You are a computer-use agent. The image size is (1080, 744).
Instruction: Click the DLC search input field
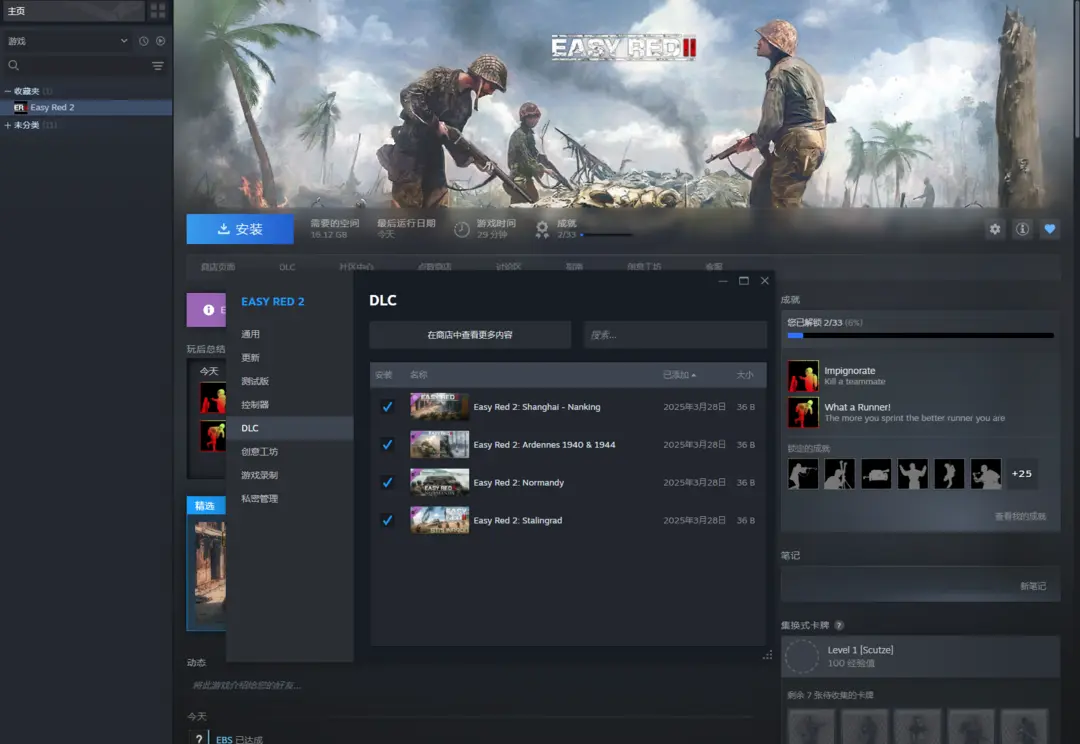pos(675,335)
